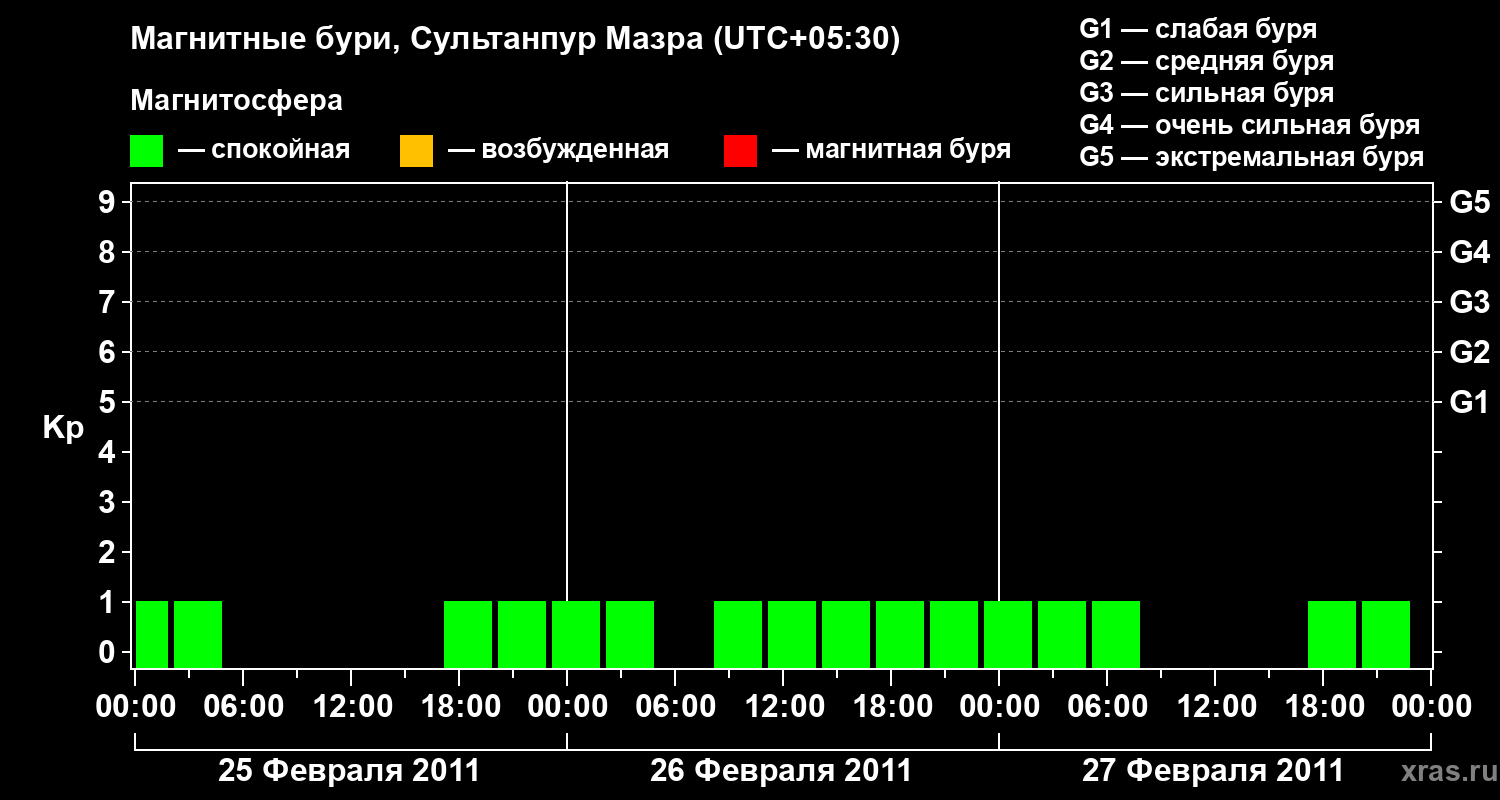Image resolution: width=1500 pixels, height=800 pixels.
Task: Click the '— магнитная буря' legend label
Action: (891, 150)
